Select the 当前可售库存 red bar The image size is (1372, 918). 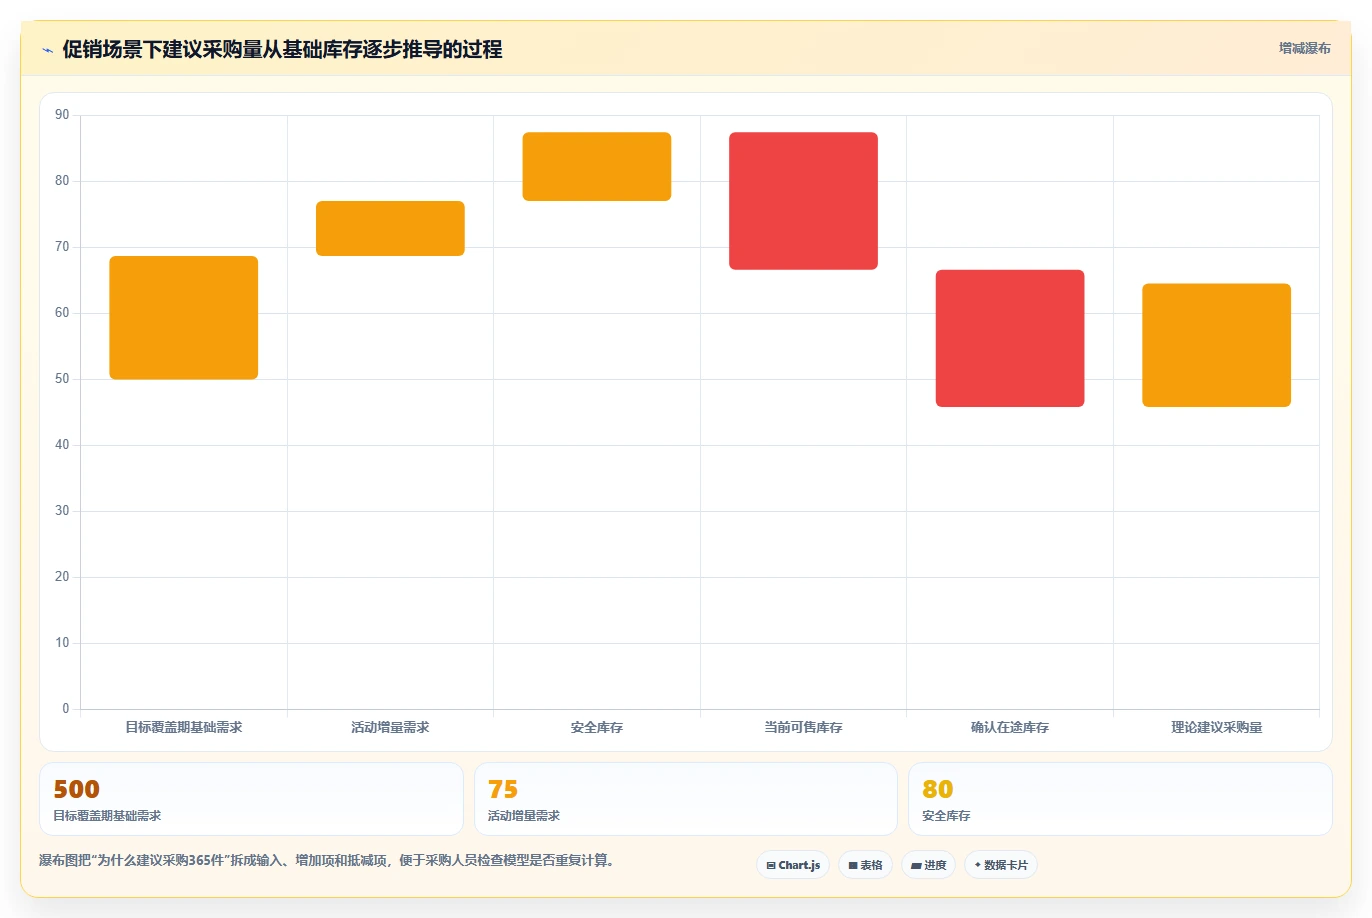[x=803, y=201]
